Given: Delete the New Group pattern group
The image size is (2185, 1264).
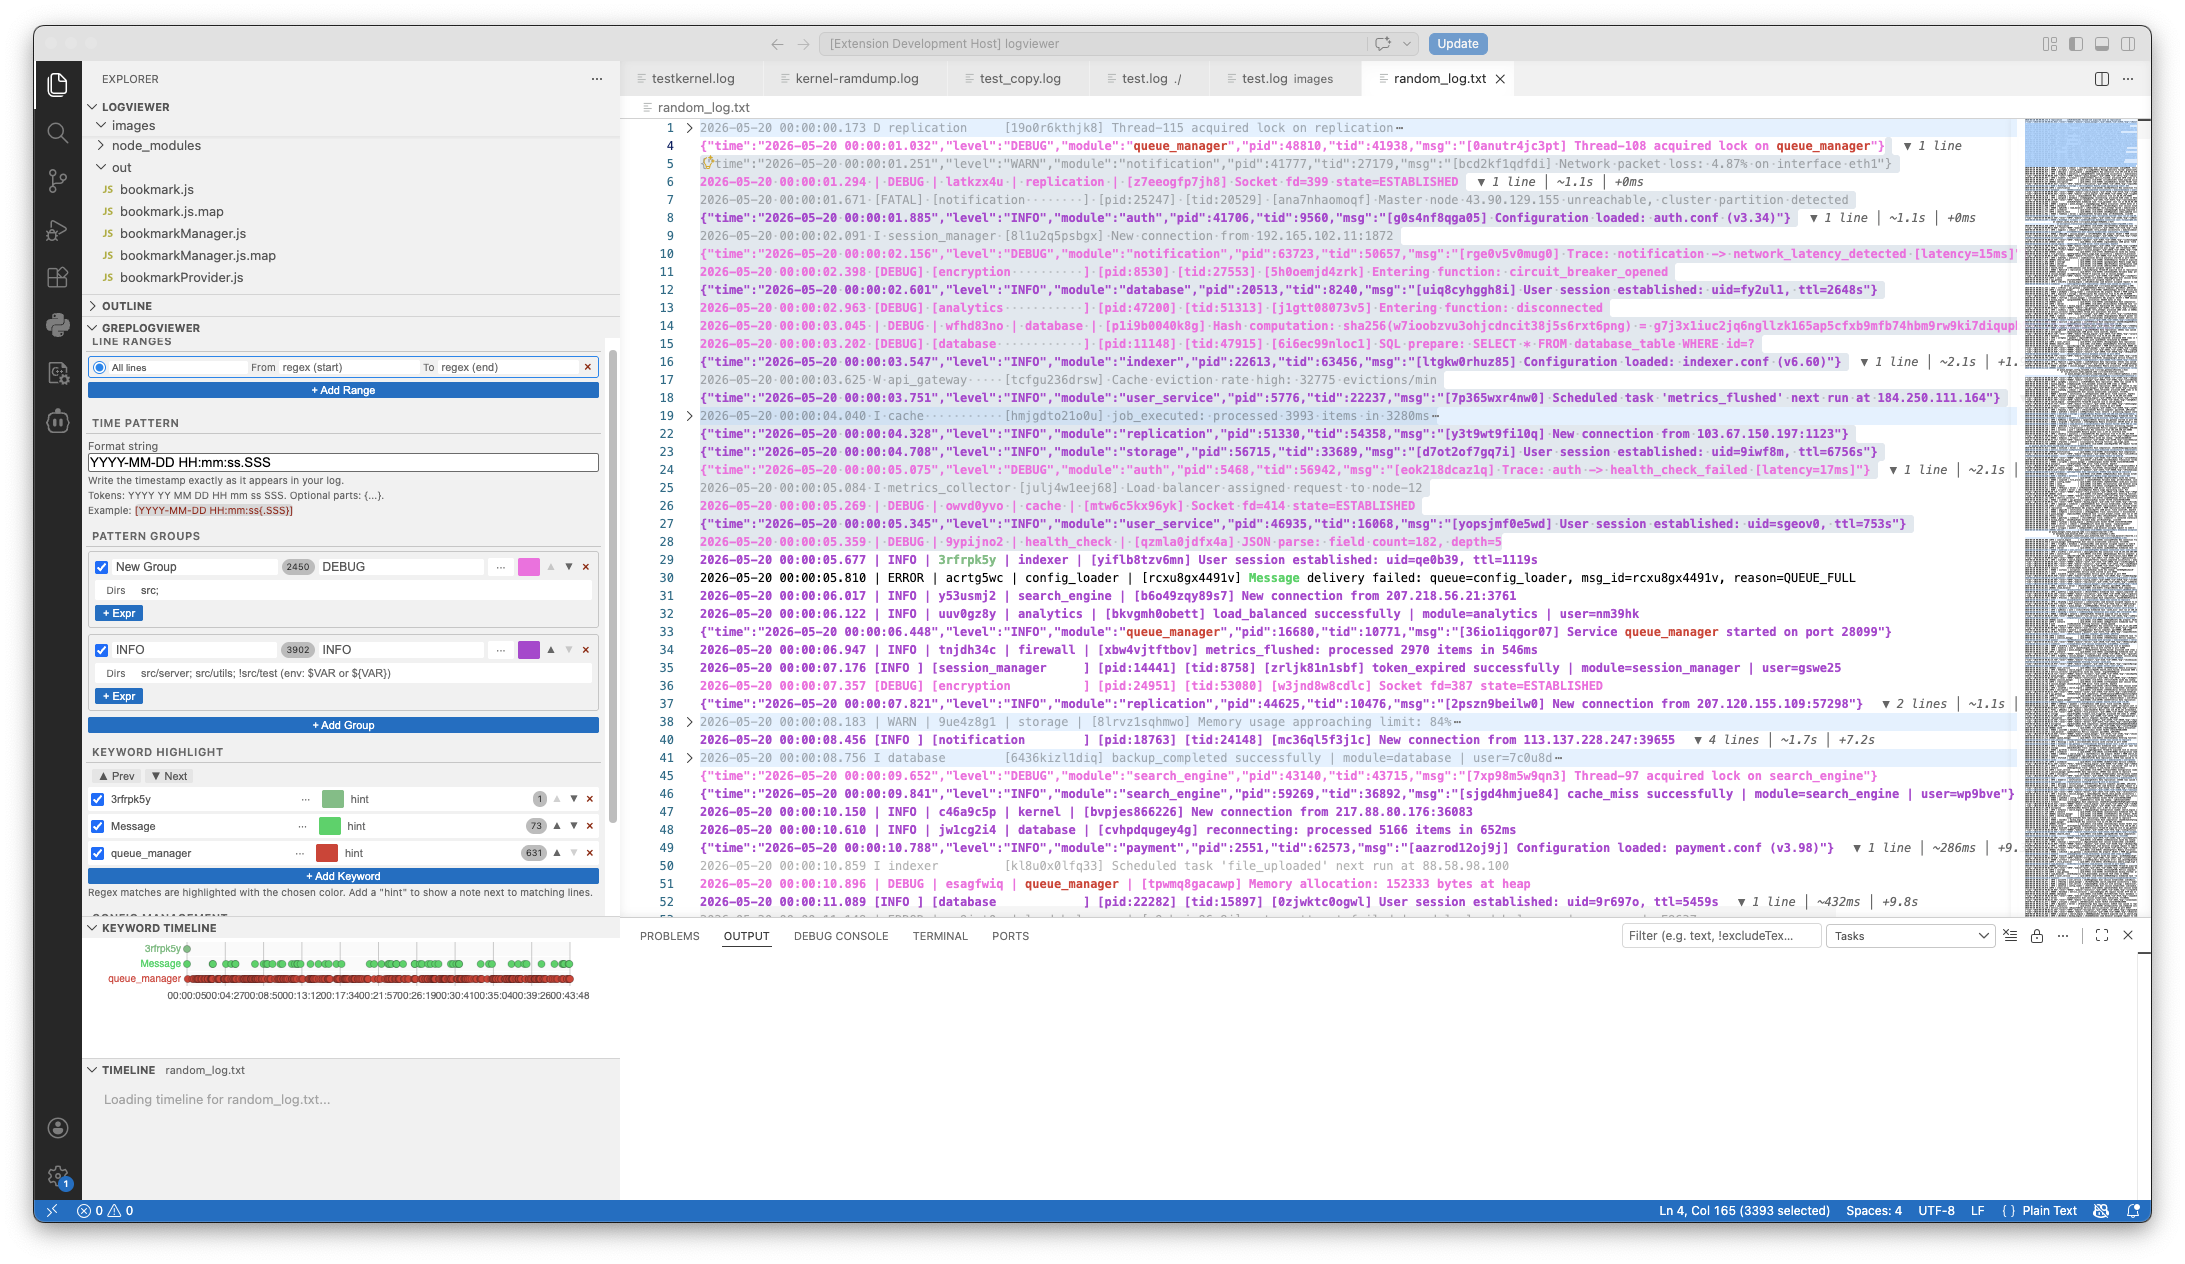Looking at the screenshot, I should click(586, 567).
